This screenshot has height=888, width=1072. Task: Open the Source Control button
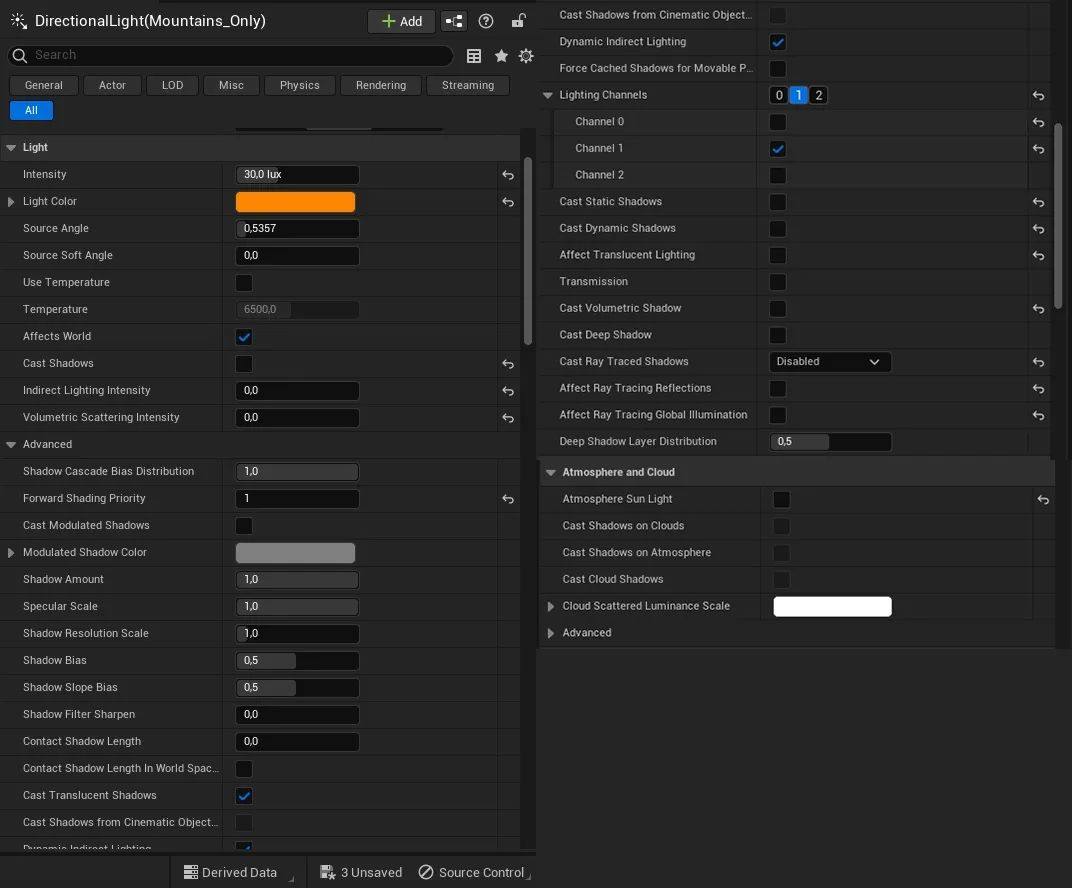[x=472, y=872]
